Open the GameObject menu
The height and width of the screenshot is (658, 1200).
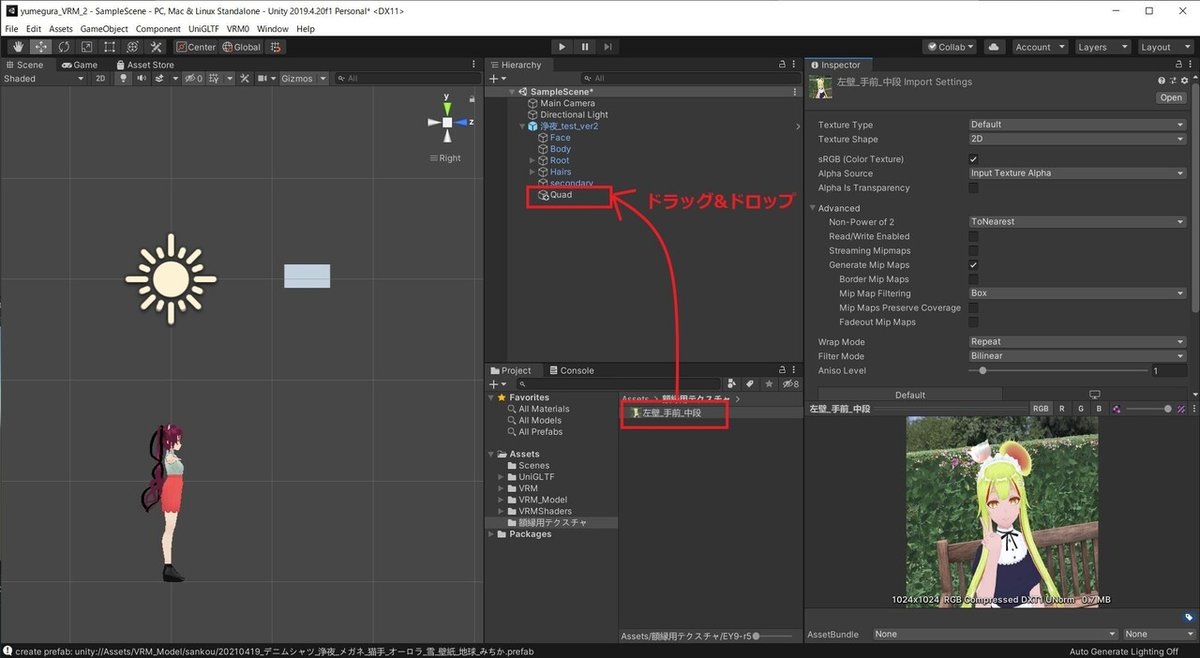pyautogui.click(x=104, y=29)
